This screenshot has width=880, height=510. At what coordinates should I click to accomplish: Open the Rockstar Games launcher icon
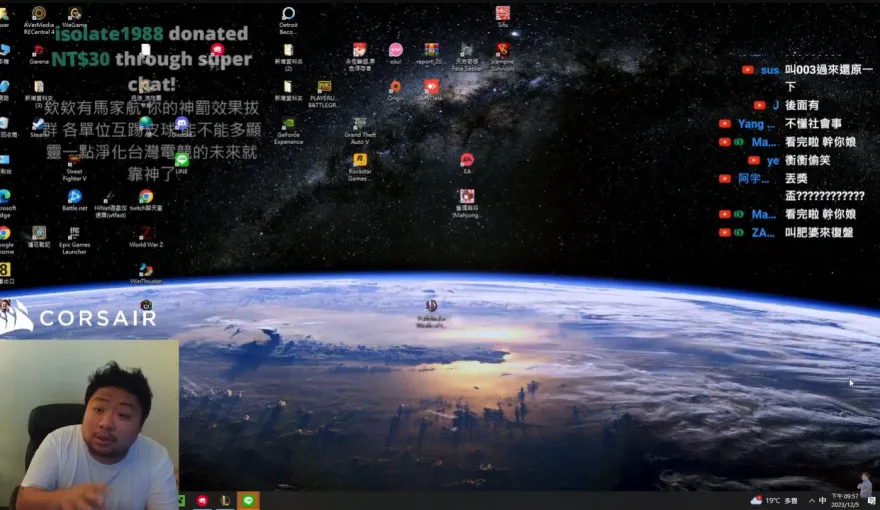[x=360, y=161]
